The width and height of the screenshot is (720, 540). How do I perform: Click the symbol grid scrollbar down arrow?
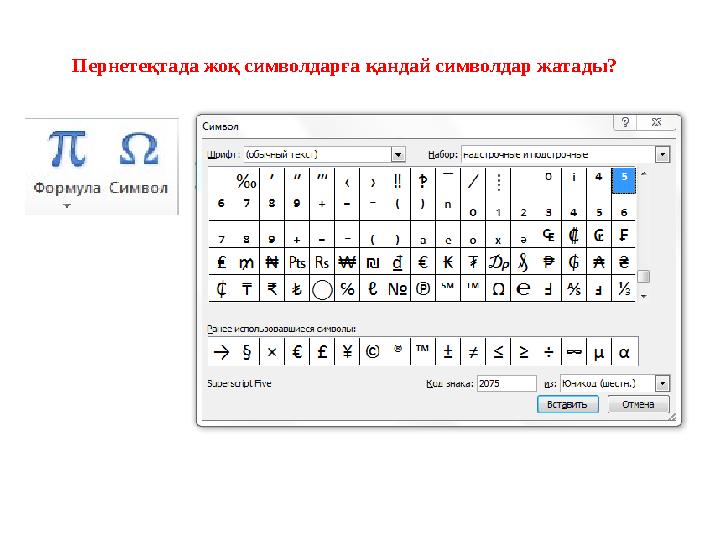point(644,297)
